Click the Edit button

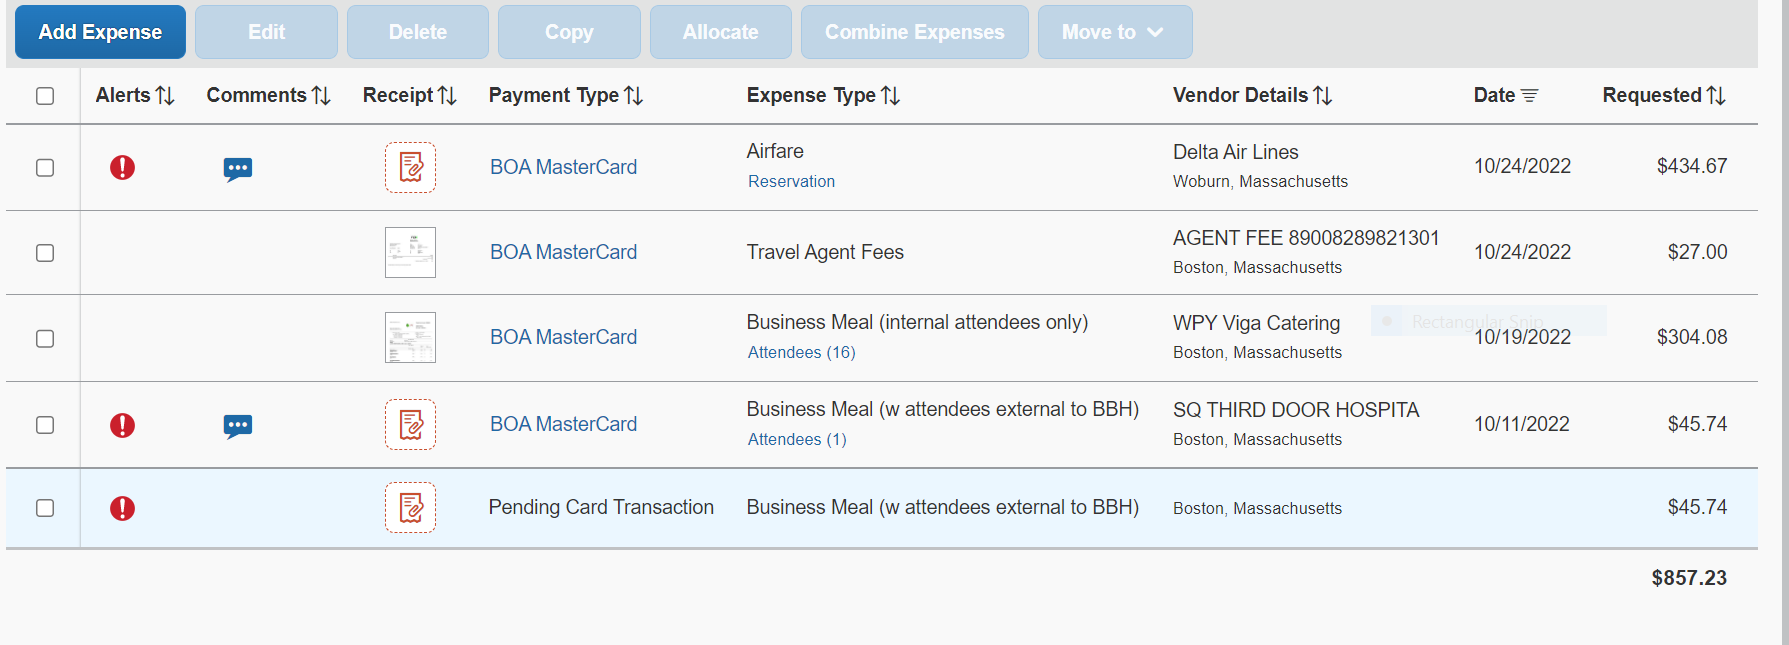click(x=266, y=32)
